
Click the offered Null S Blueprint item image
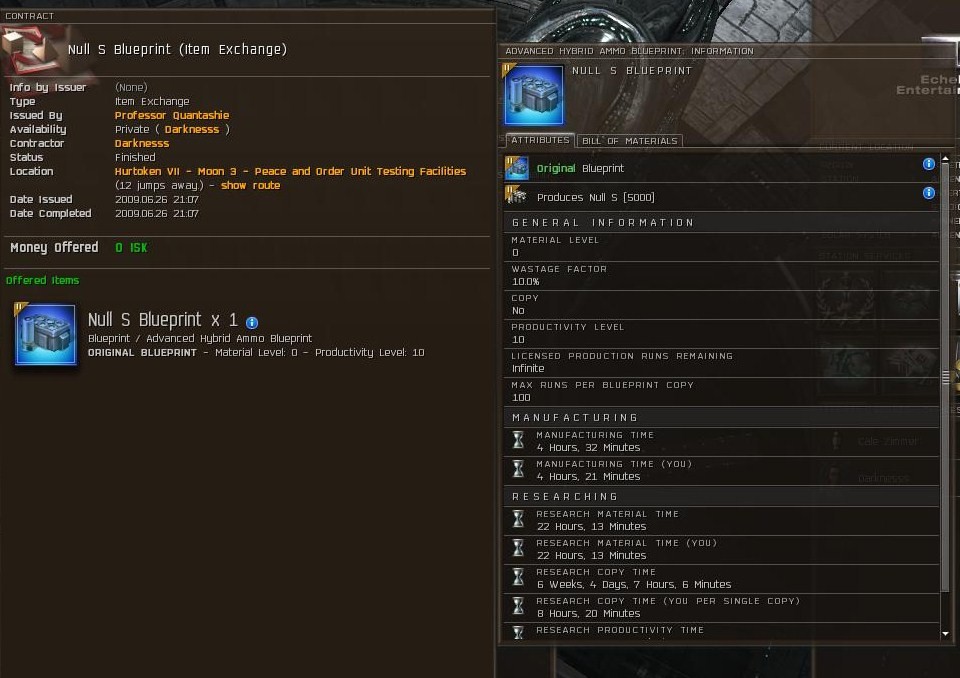pos(45,334)
